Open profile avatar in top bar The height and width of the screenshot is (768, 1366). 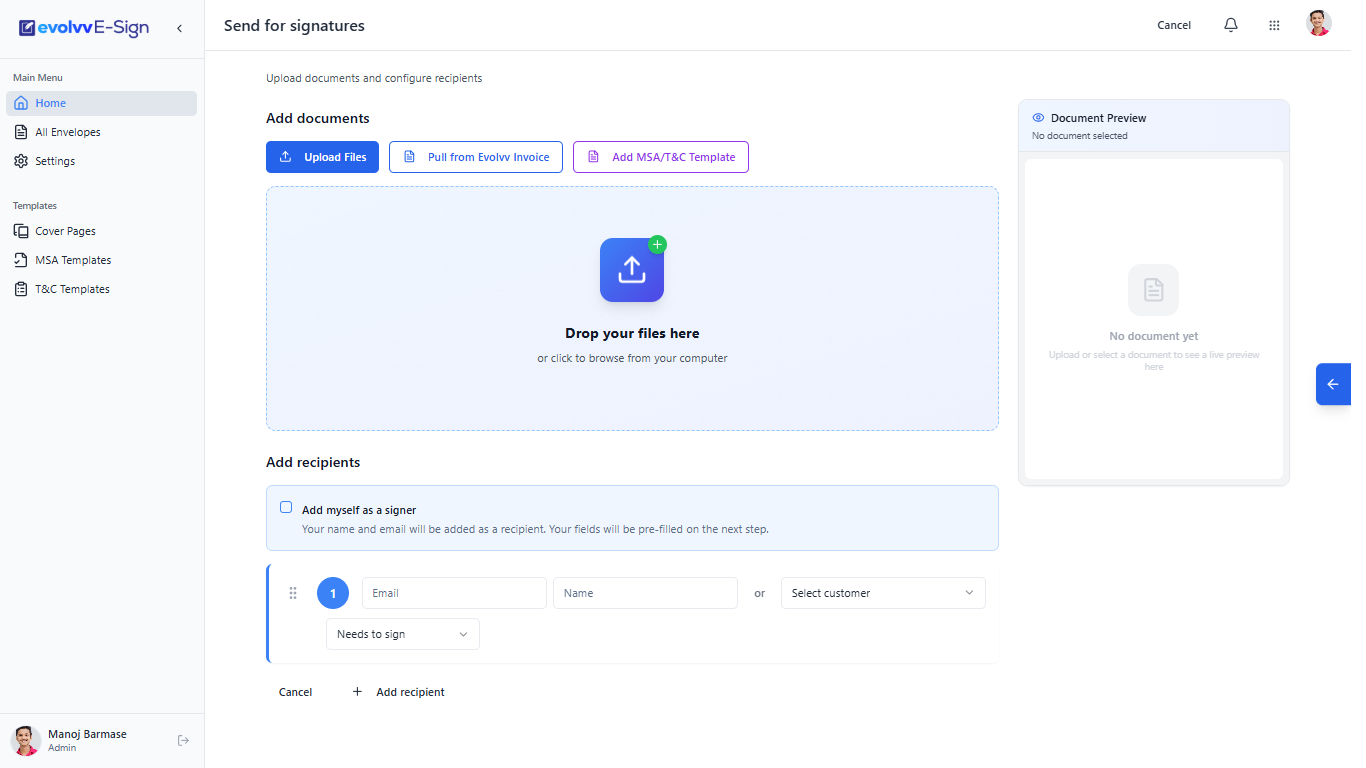(x=1319, y=24)
